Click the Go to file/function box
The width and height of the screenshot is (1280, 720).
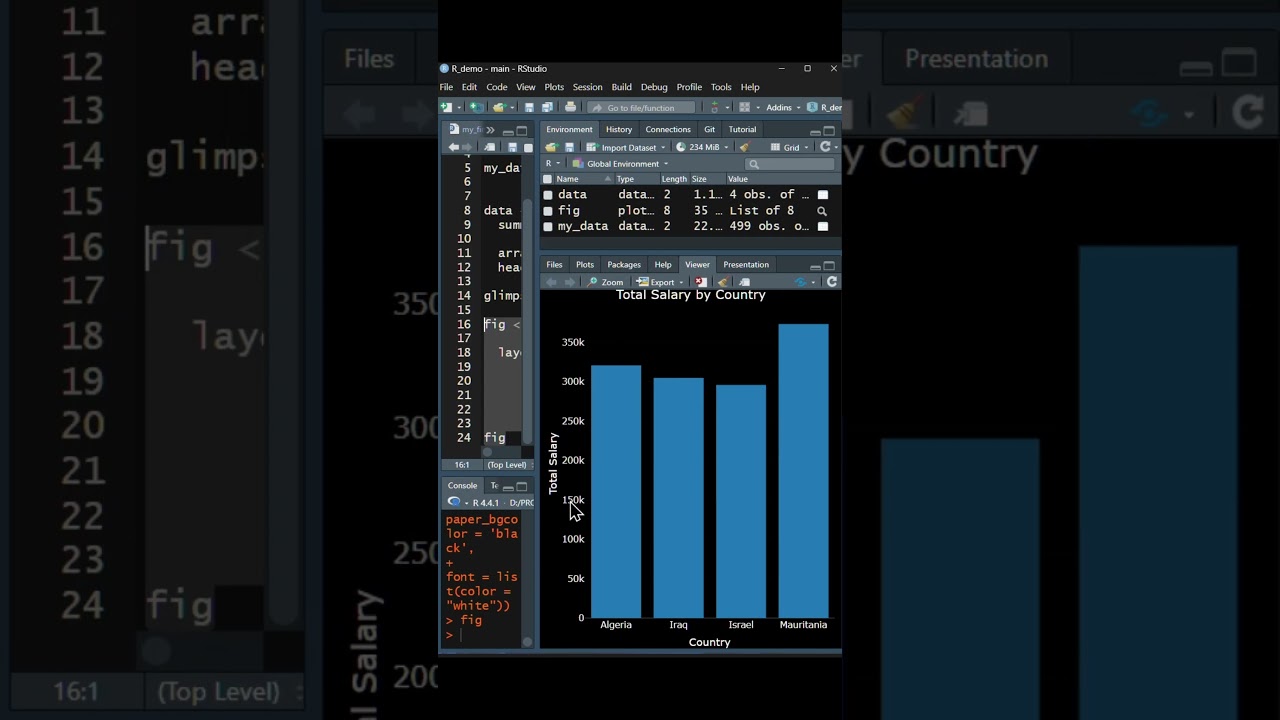tap(641, 107)
